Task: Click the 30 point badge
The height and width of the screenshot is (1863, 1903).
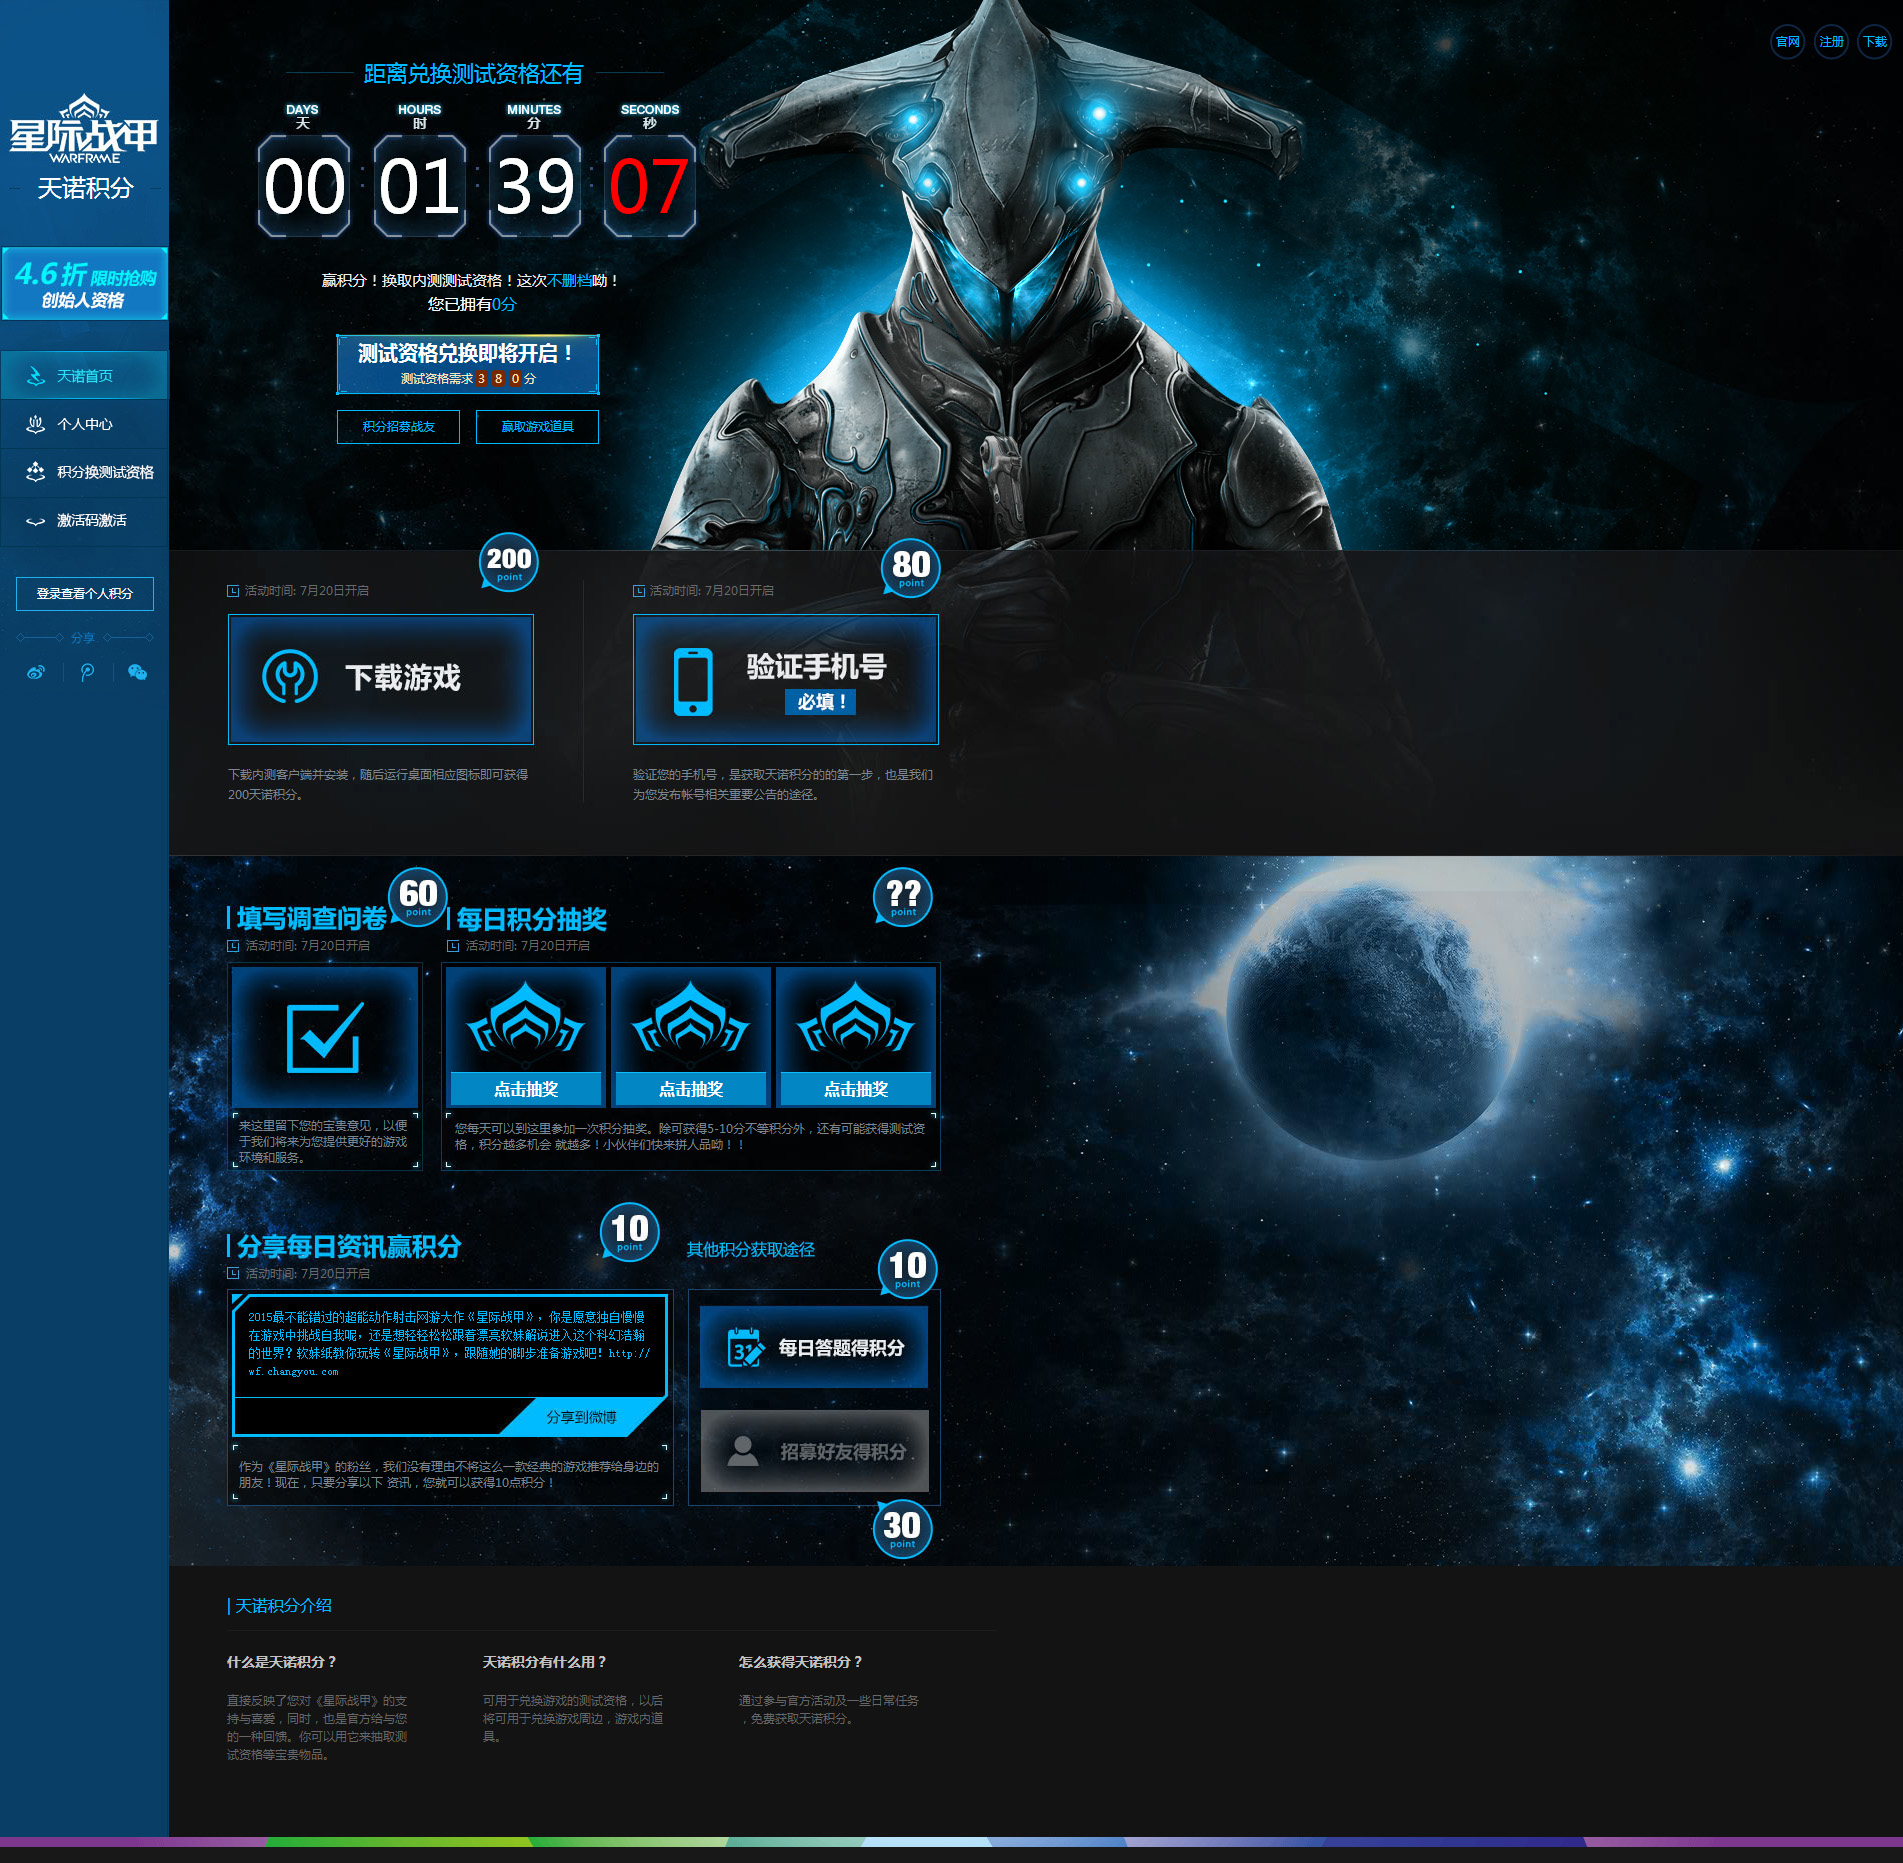Action: point(902,1529)
